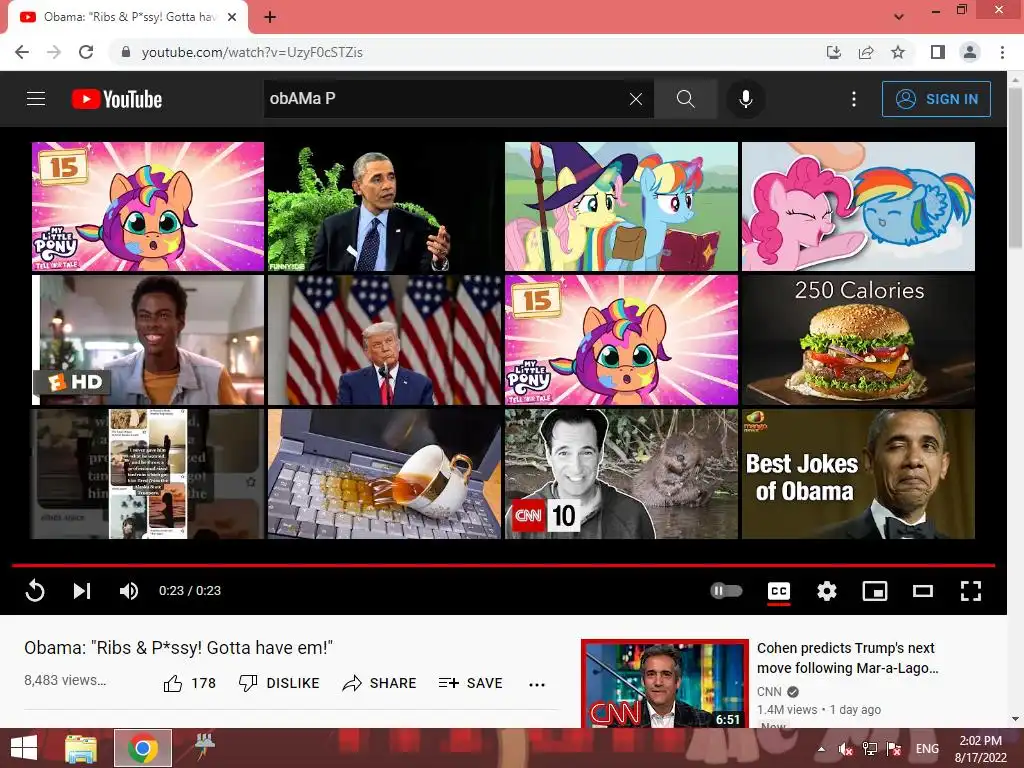
Task: Click the first My Little Pony 15 thumbnail
Action: tap(148, 206)
